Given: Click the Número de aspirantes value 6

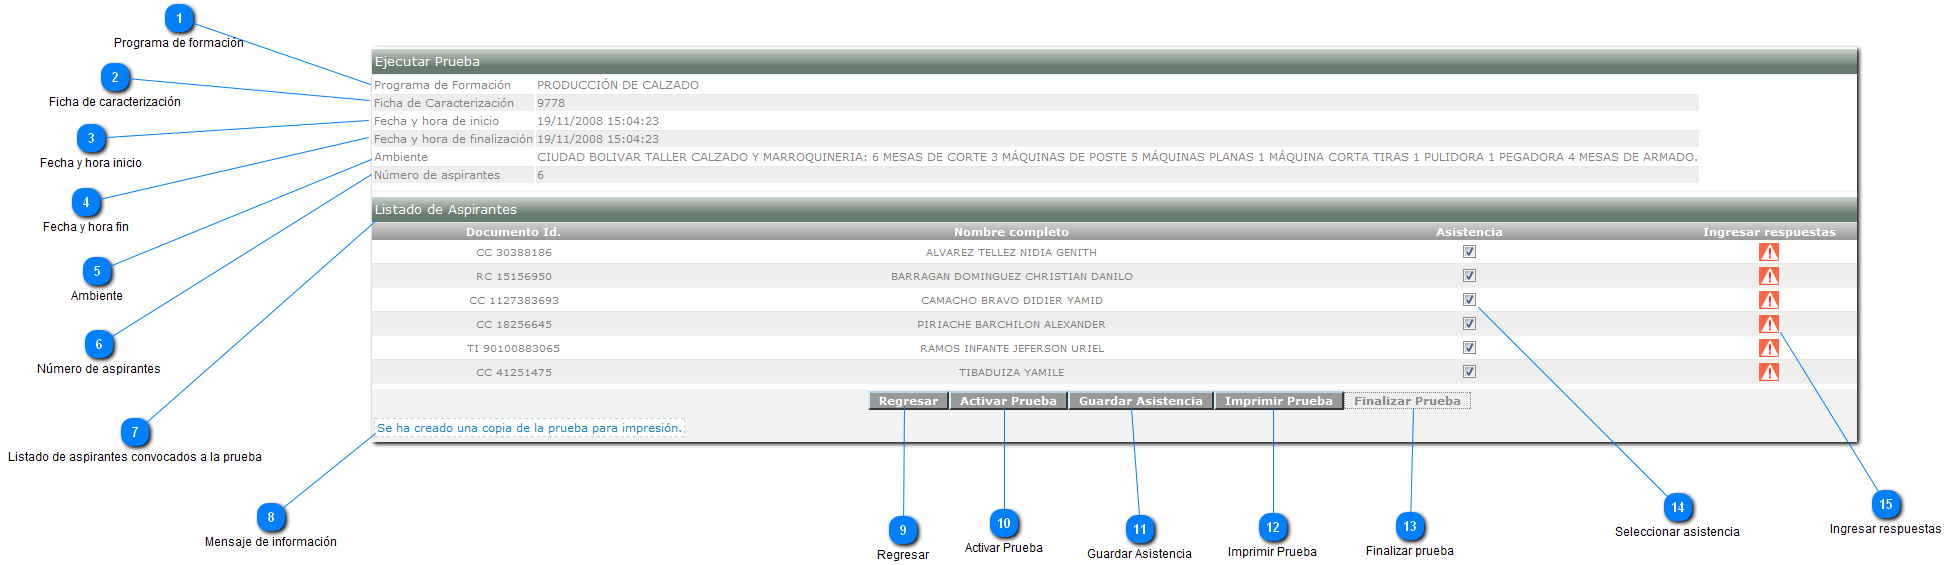Looking at the screenshot, I should tap(541, 175).
